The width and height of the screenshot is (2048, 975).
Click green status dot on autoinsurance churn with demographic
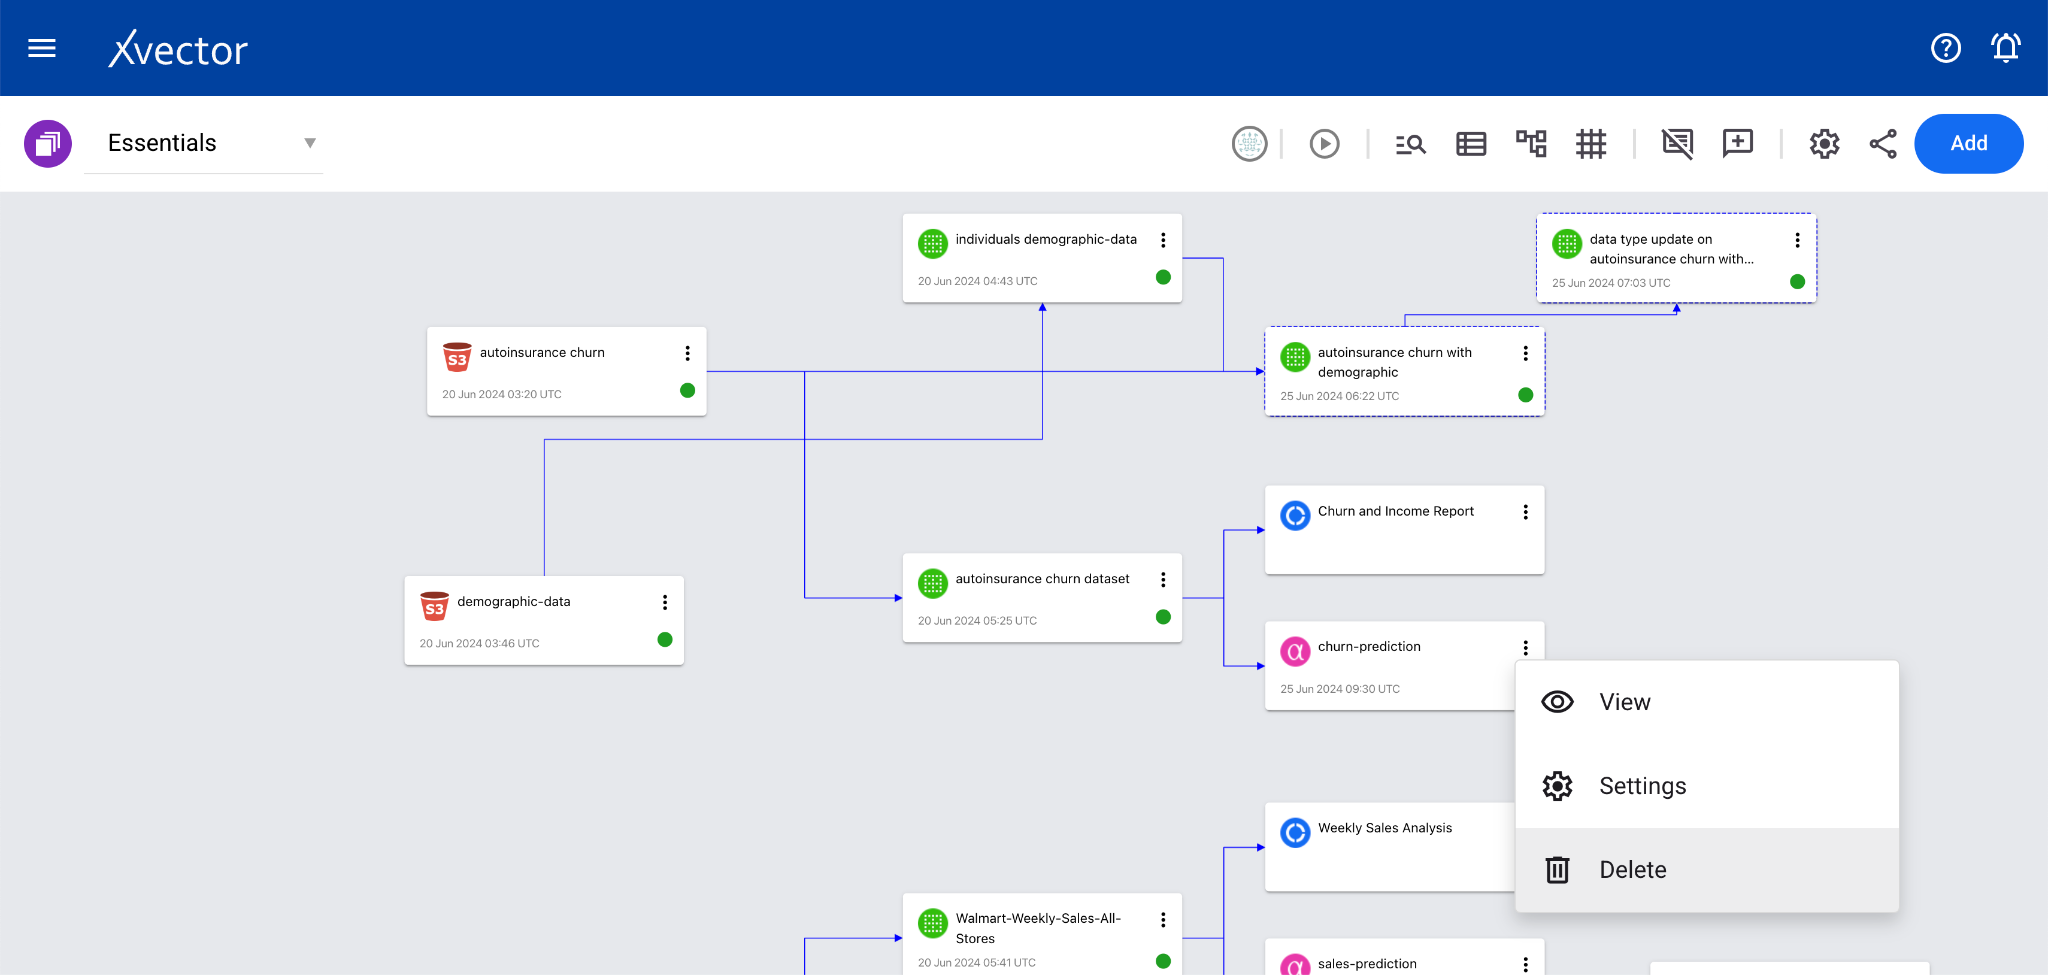(x=1525, y=394)
